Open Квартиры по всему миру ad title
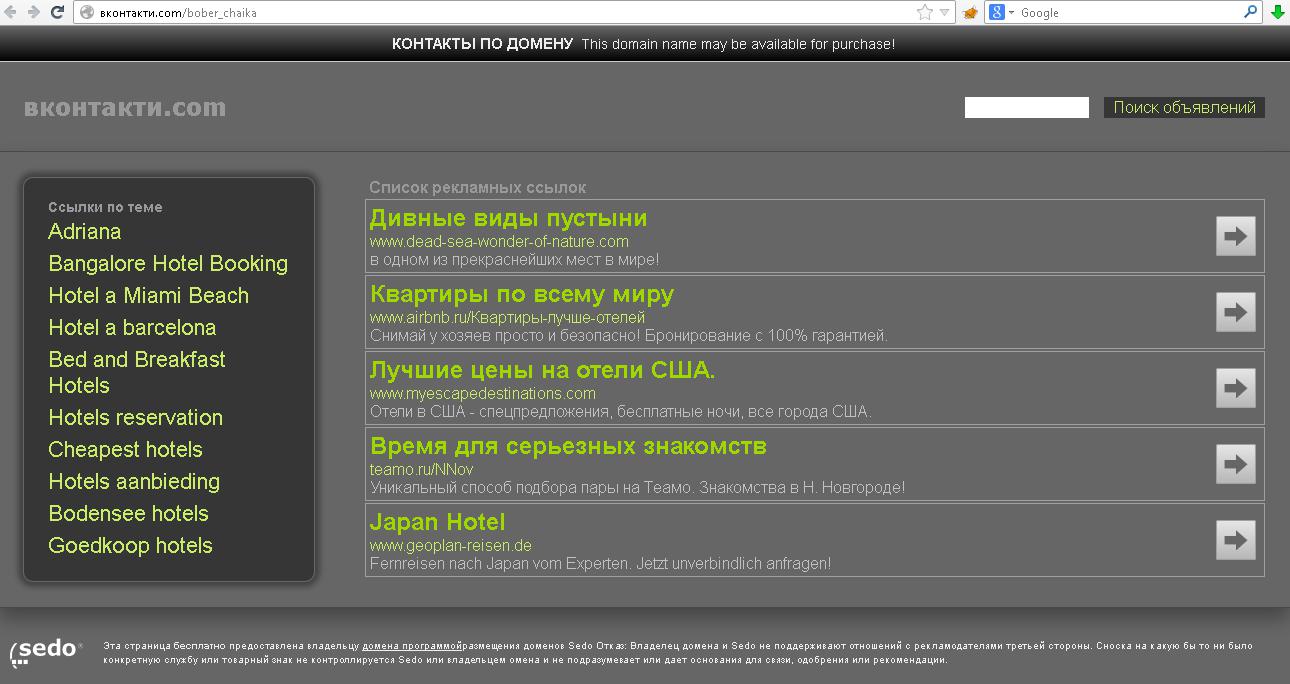 pyautogui.click(x=522, y=294)
